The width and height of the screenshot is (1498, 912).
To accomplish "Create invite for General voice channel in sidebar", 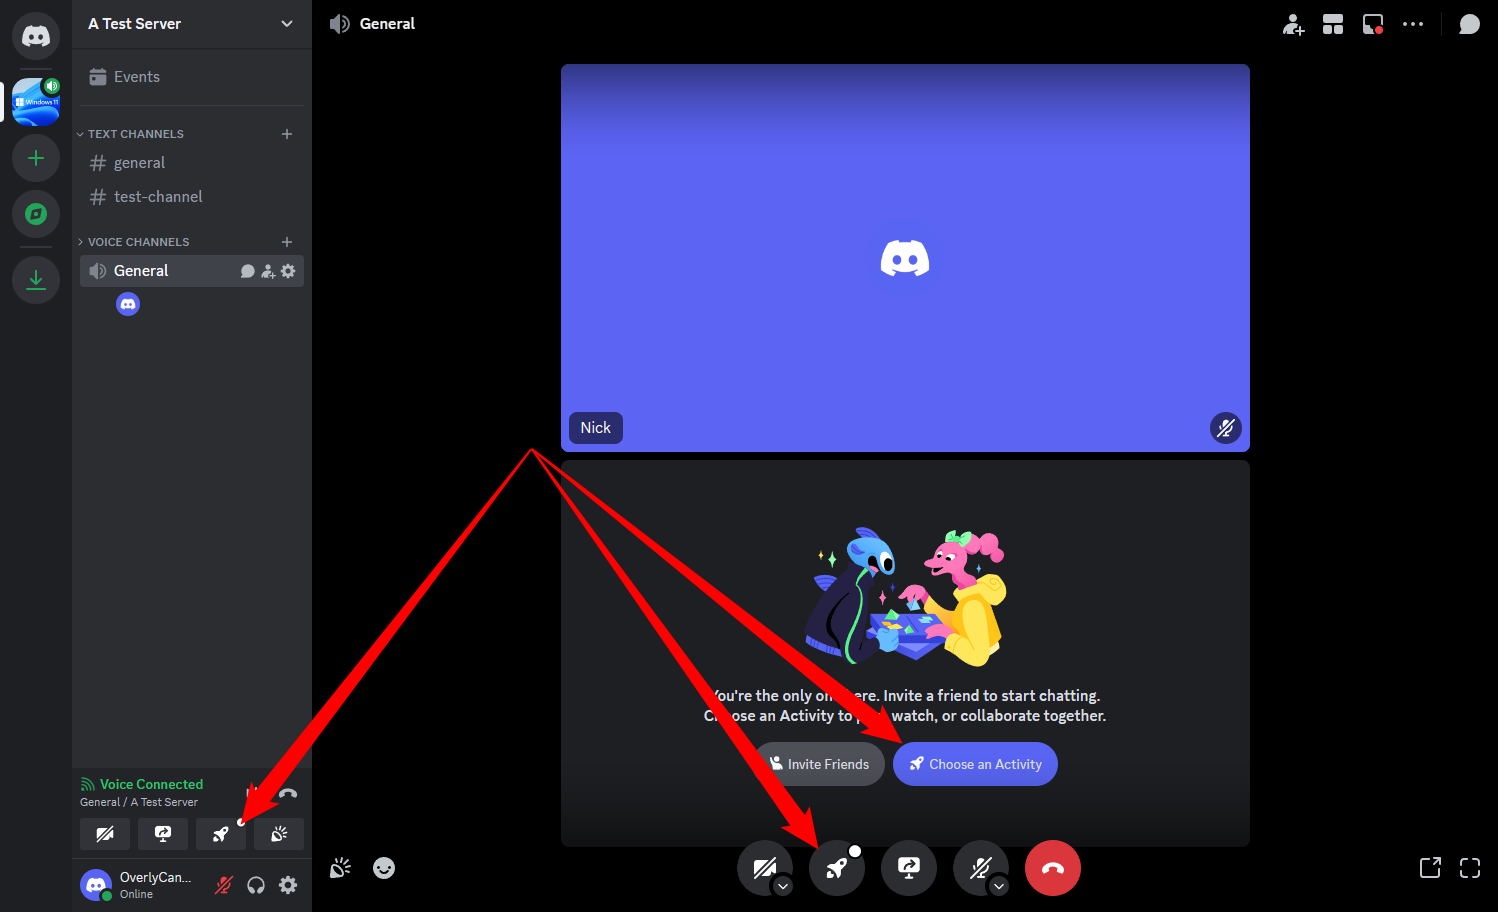I will pyautogui.click(x=268, y=271).
